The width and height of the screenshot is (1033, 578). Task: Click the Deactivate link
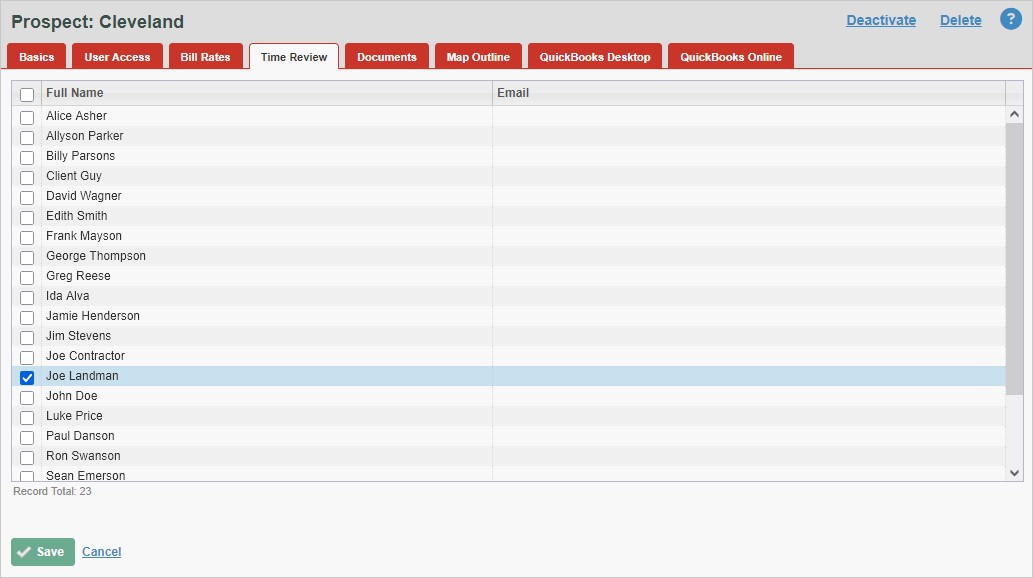tap(881, 20)
